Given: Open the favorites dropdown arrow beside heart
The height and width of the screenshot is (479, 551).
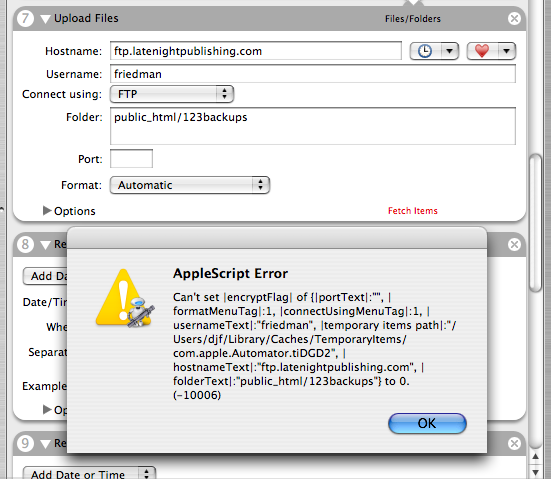Looking at the screenshot, I should [506, 51].
